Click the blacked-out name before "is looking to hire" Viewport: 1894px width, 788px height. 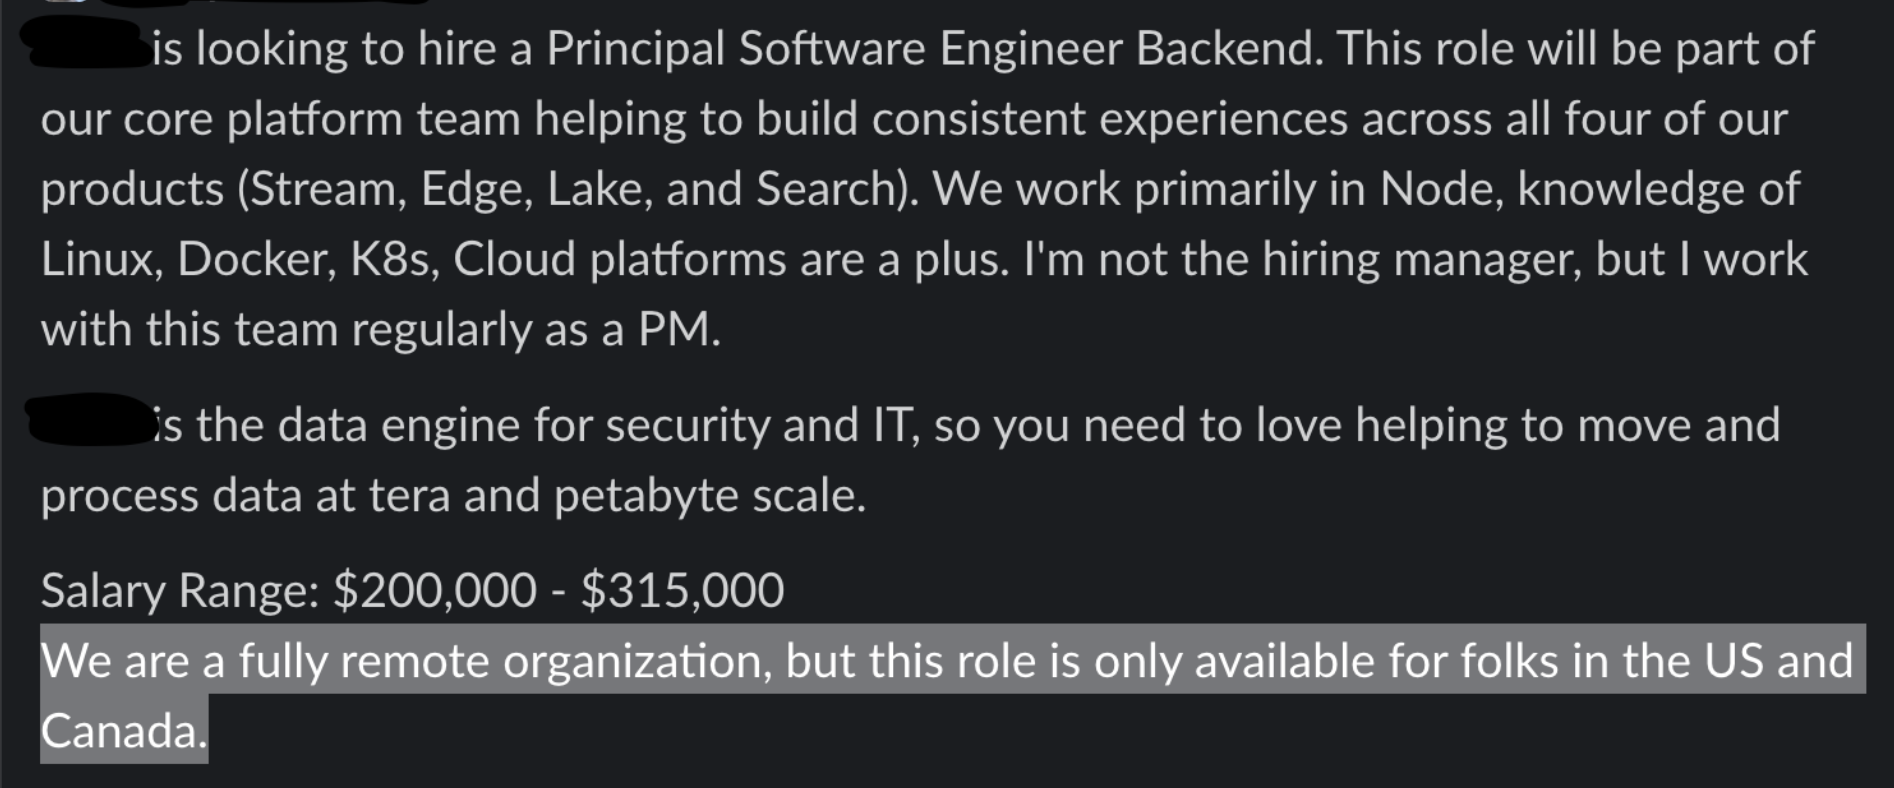pyautogui.click(x=88, y=45)
